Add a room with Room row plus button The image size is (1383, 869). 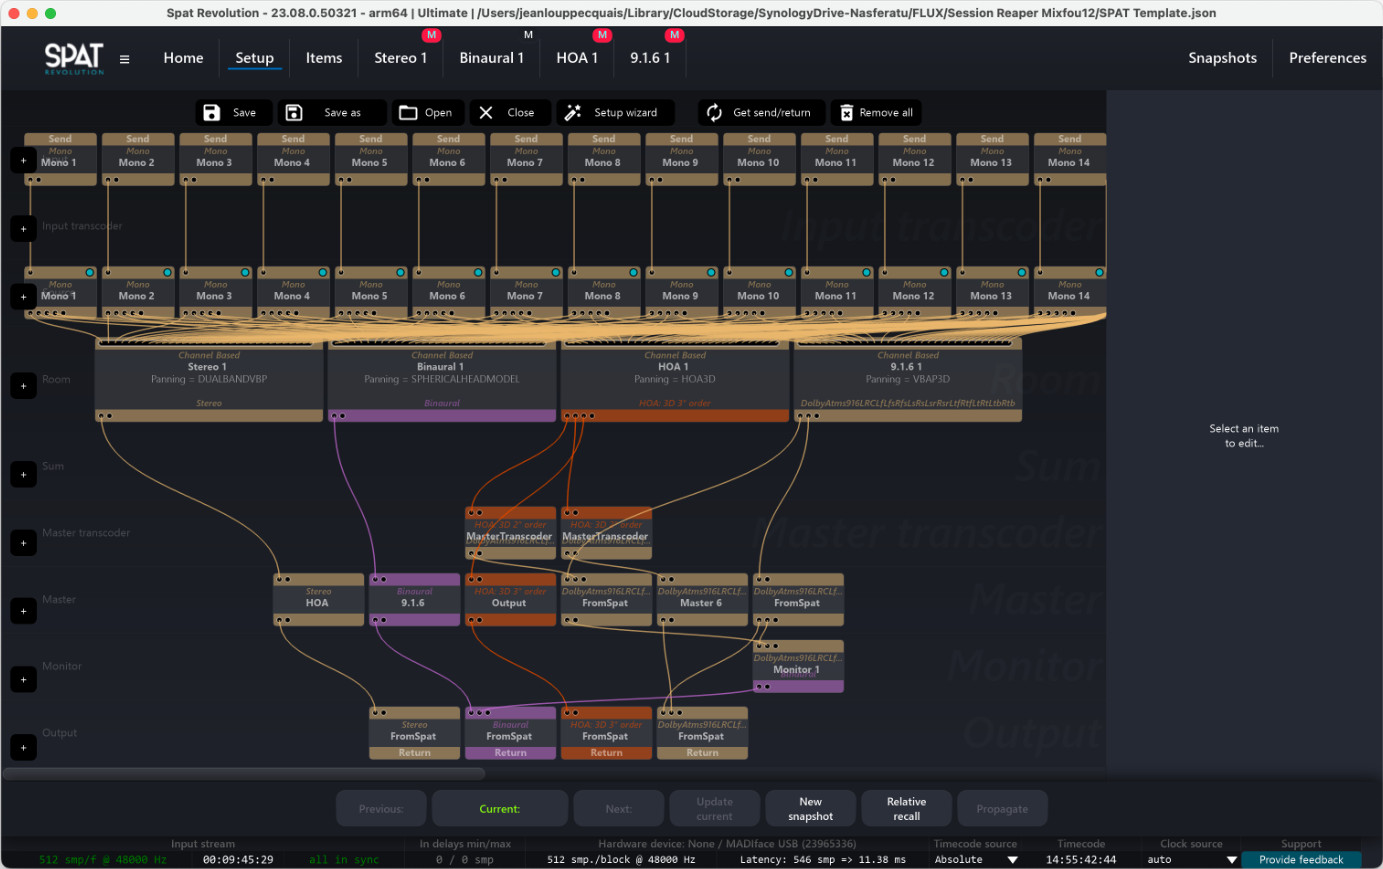pos(24,386)
